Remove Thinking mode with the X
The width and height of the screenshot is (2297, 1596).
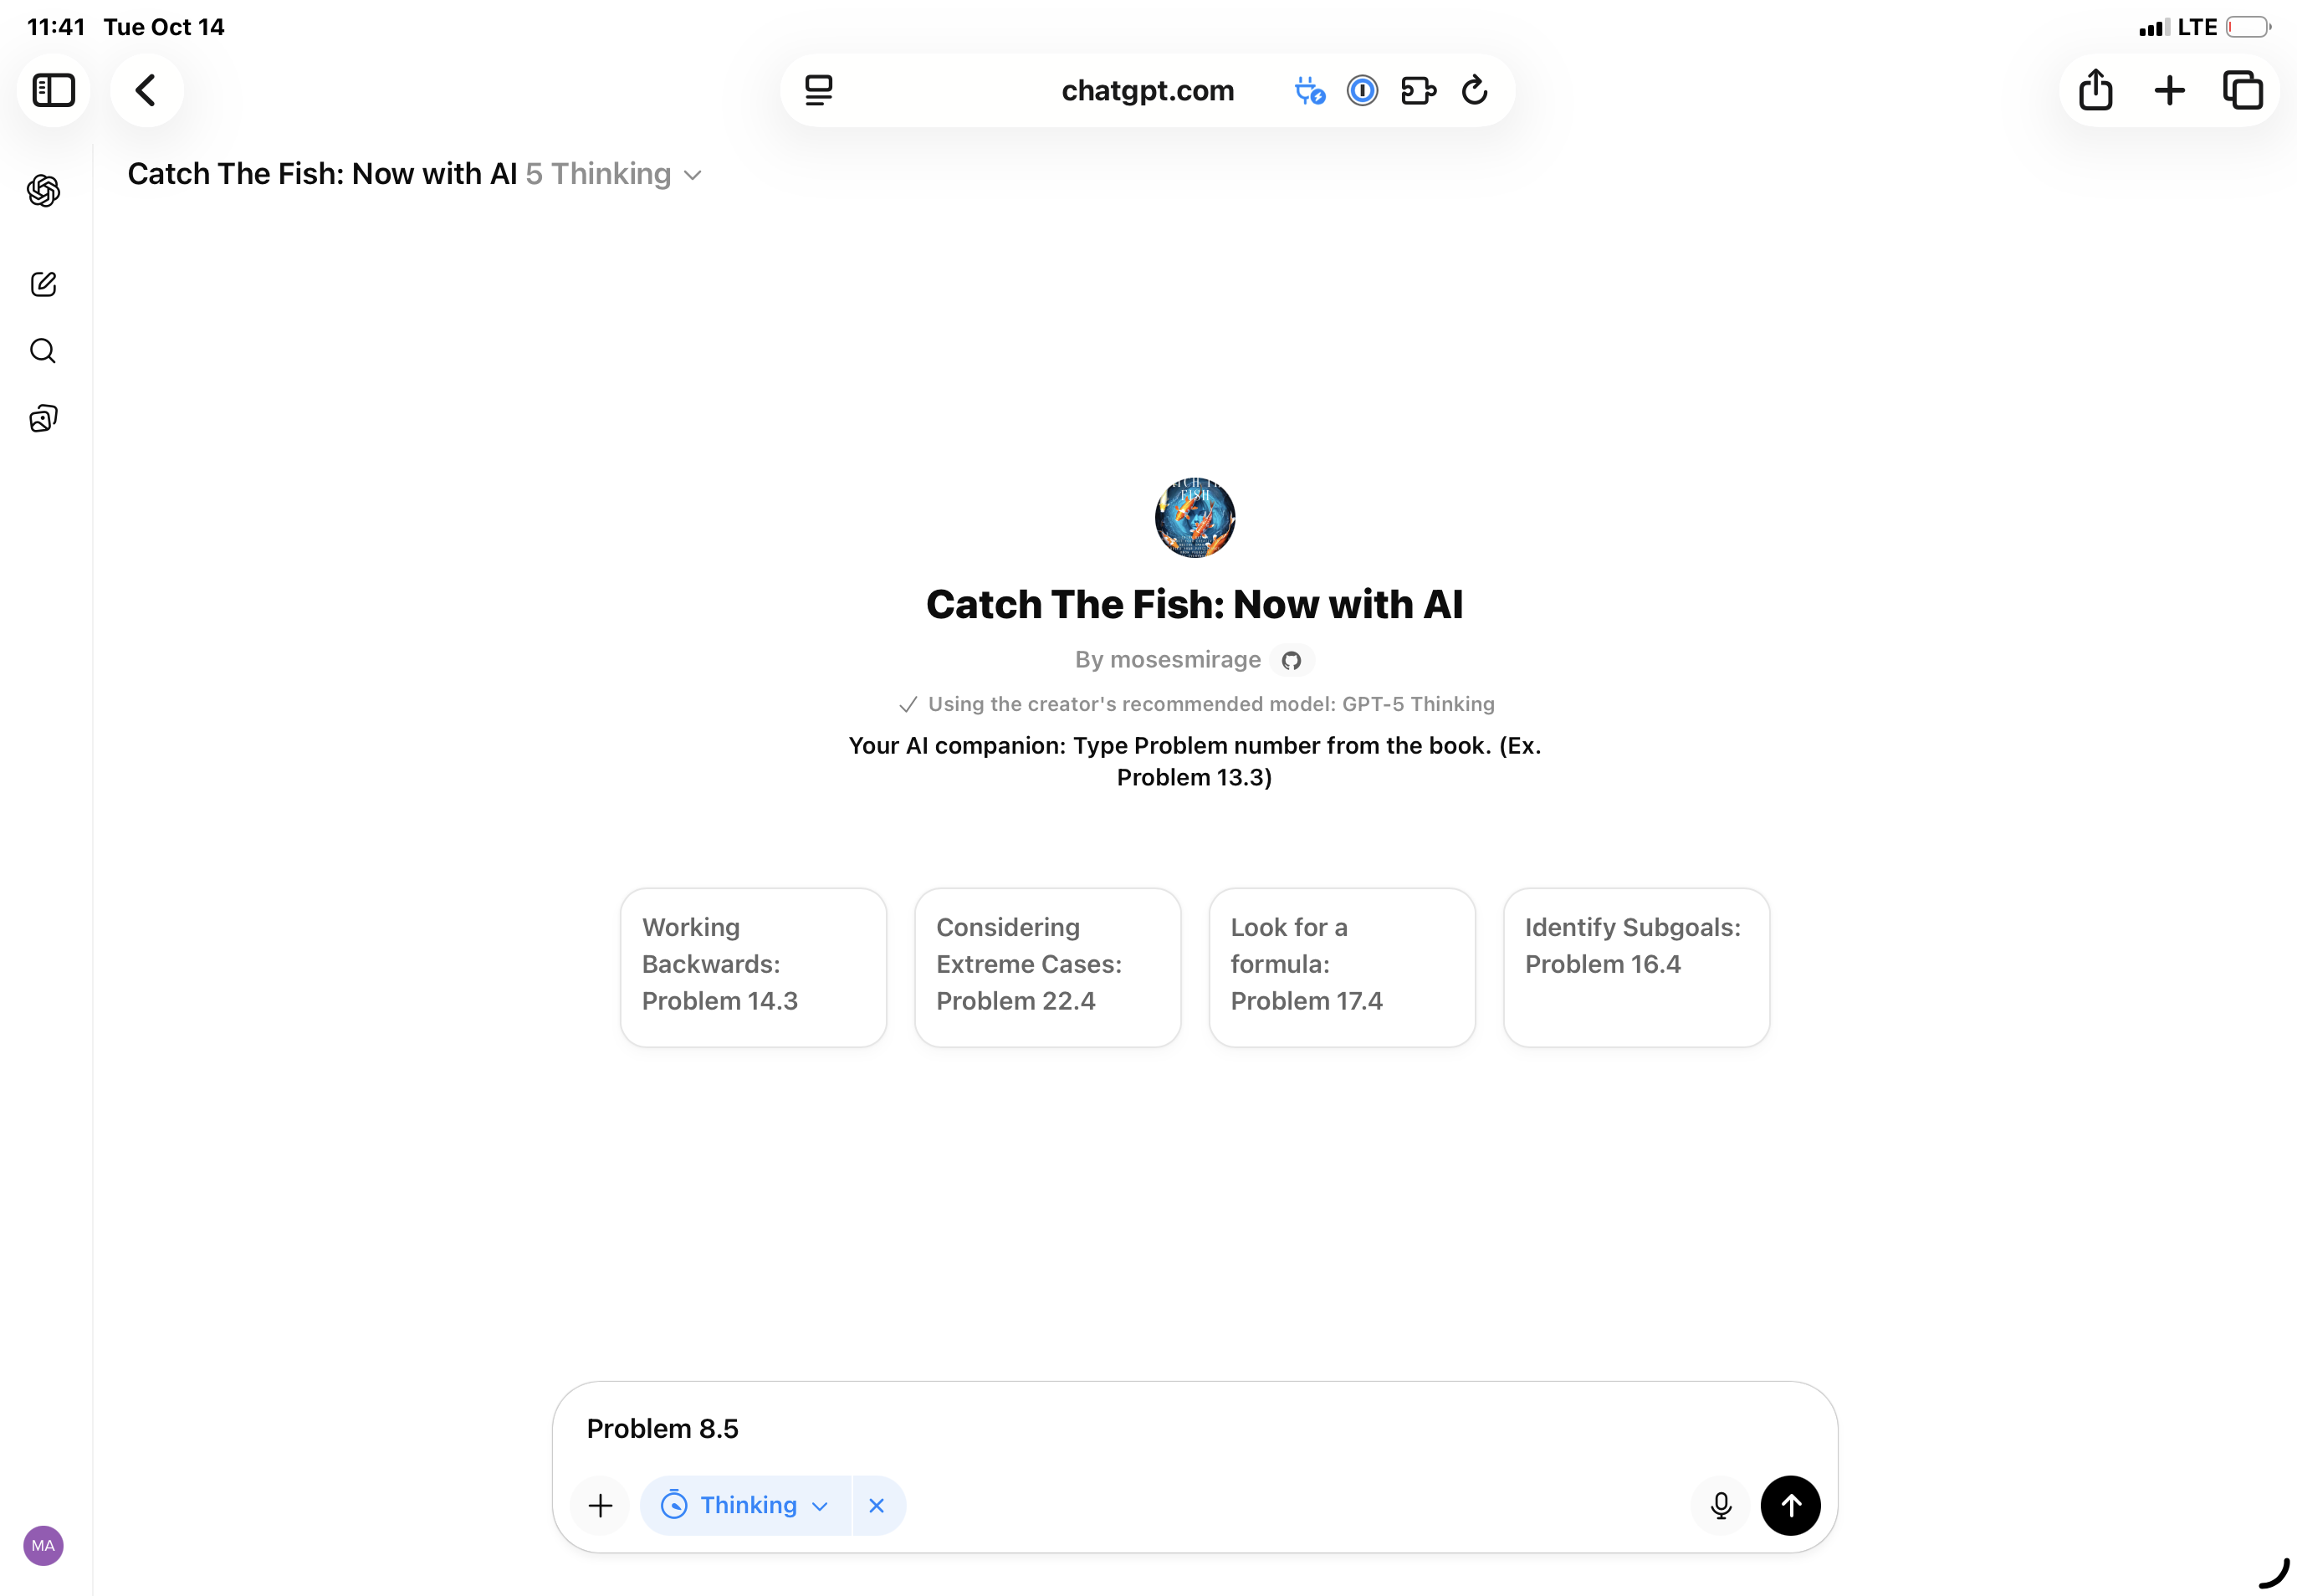(x=877, y=1505)
